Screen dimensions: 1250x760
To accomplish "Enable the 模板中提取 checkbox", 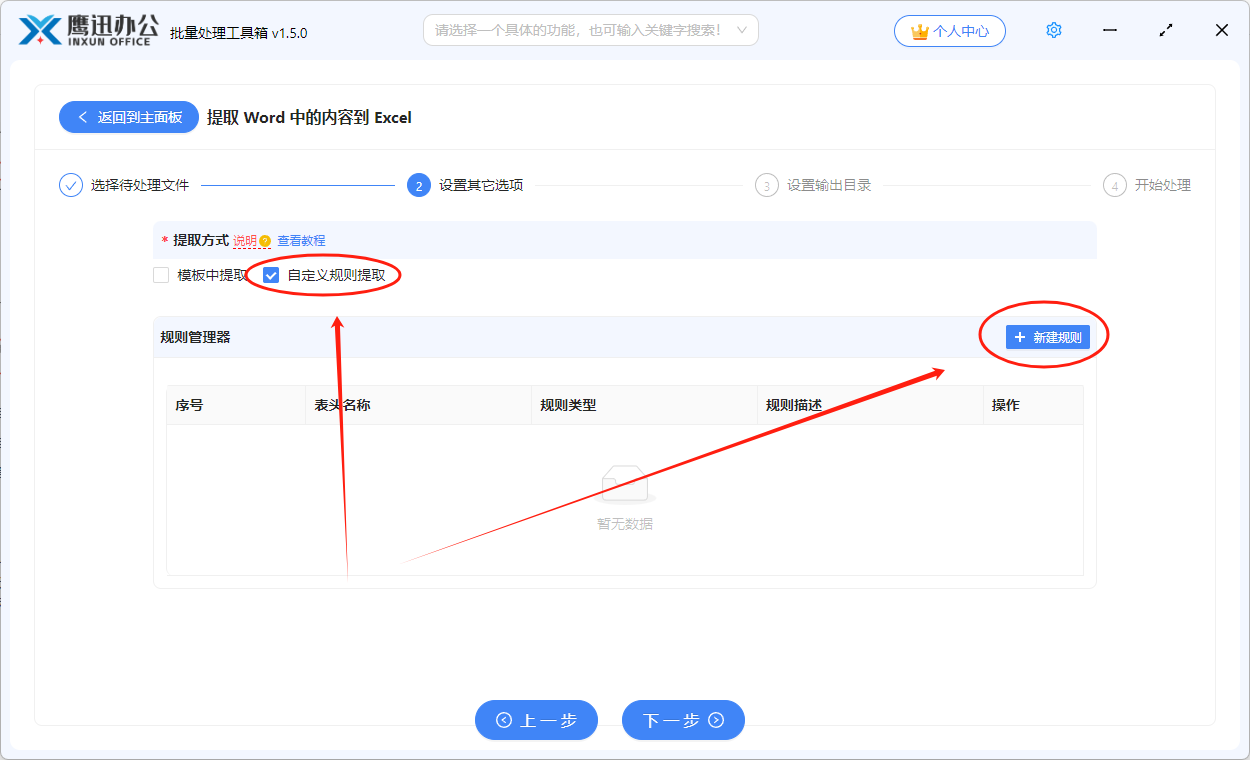I will pyautogui.click(x=160, y=274).
